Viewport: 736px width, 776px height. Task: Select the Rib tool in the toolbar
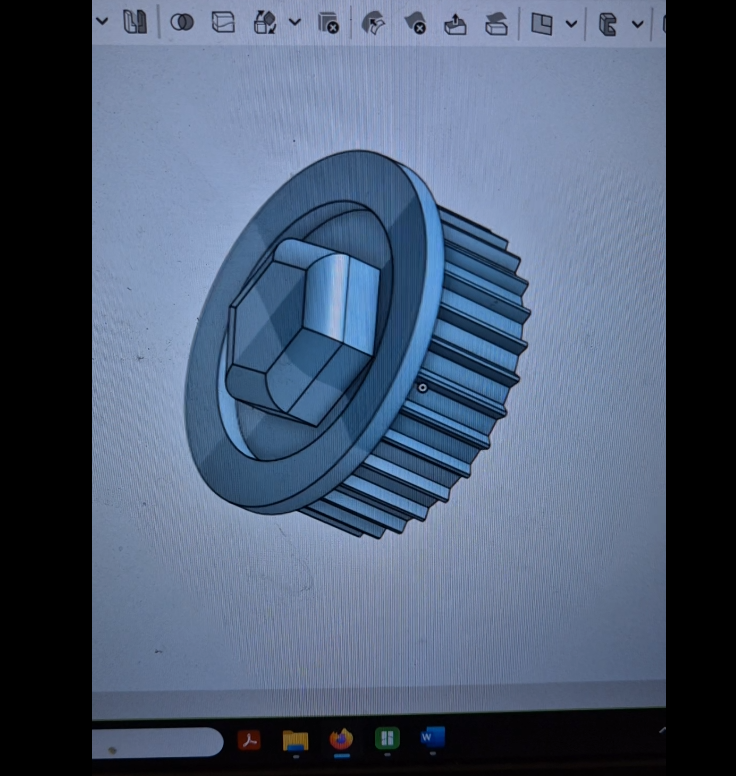coord(135,22)
